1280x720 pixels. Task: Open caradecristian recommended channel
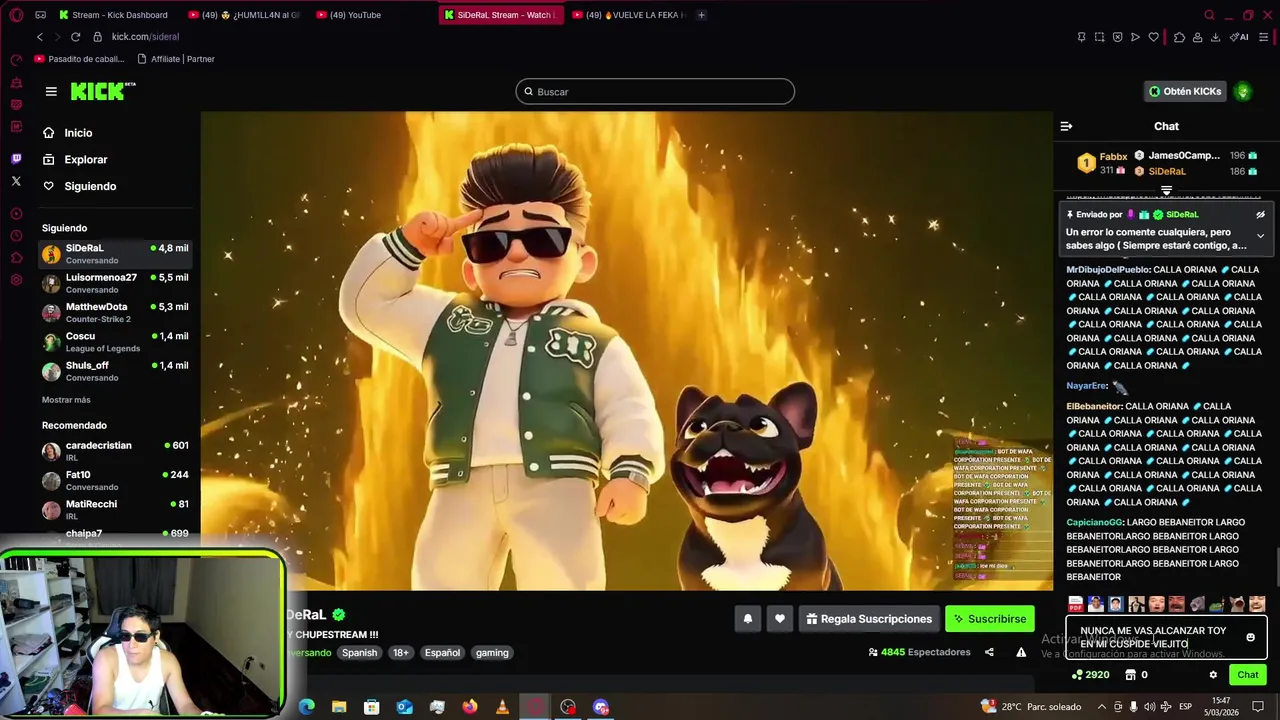[116, 451]
